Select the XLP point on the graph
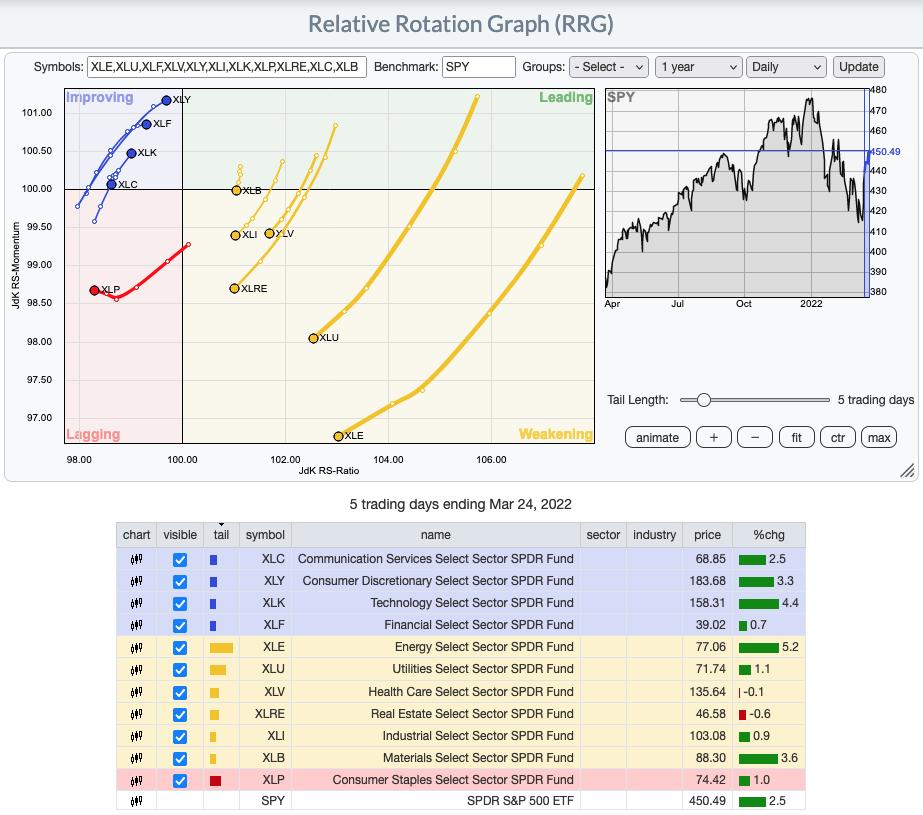 pos(94,290)
